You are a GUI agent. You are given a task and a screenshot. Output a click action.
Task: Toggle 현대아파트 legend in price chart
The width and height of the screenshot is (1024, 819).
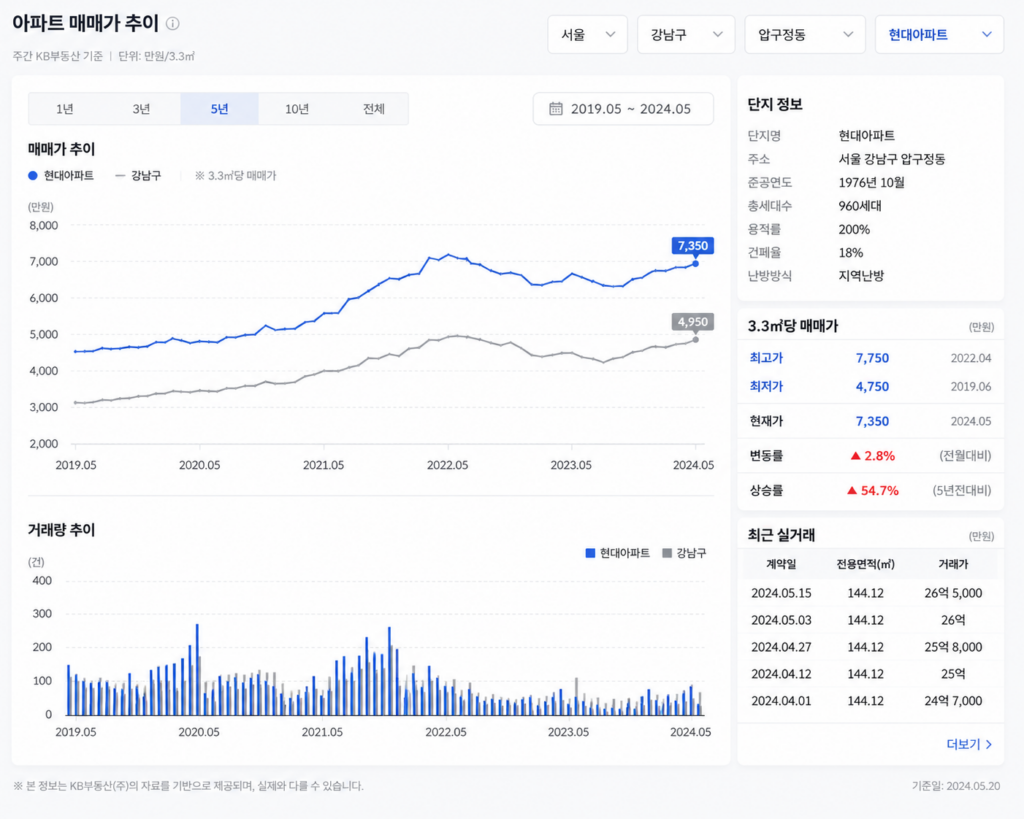point(61,176)
